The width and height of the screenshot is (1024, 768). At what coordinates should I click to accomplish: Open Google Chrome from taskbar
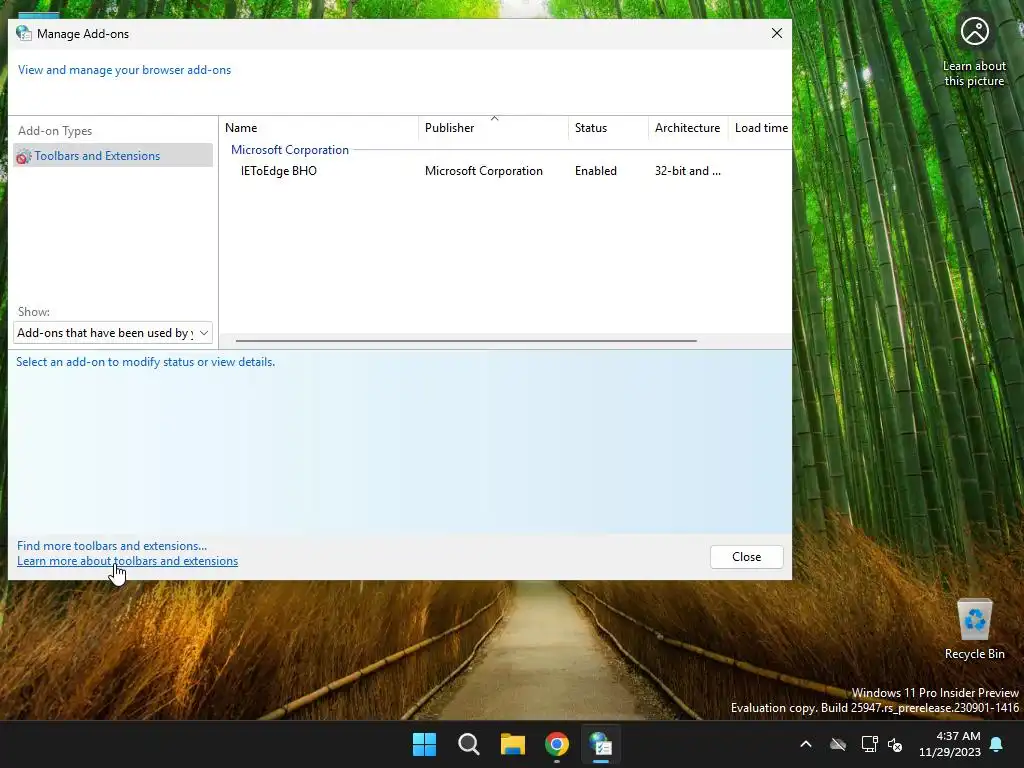click(557, 744)
